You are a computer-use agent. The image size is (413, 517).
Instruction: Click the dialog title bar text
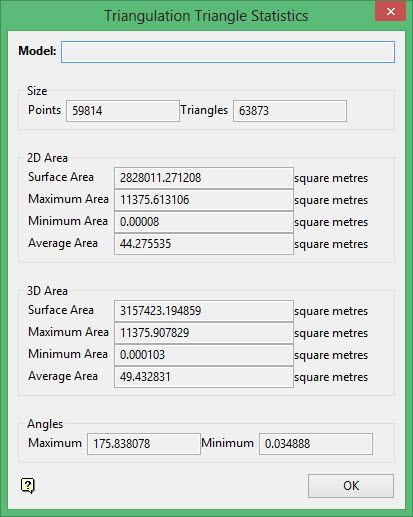click(x=206, y=16)
